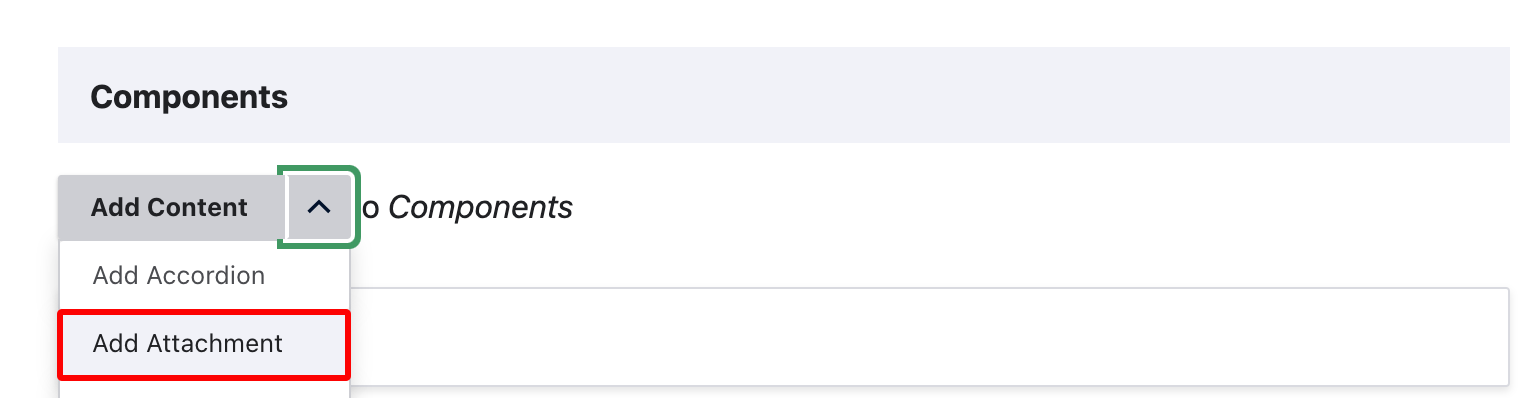This screenshot has width=1526, height=398.
Task: Click the Components section heading
Action: [x=189, y=97]
